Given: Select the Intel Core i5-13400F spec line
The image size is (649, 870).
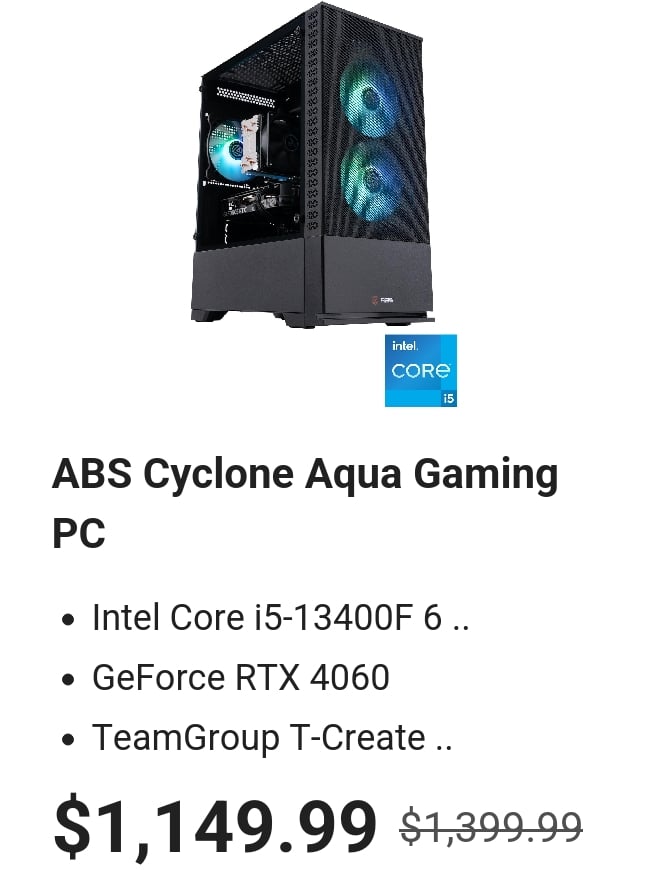Looking at the screenshot, I should [x=280, y=617].
